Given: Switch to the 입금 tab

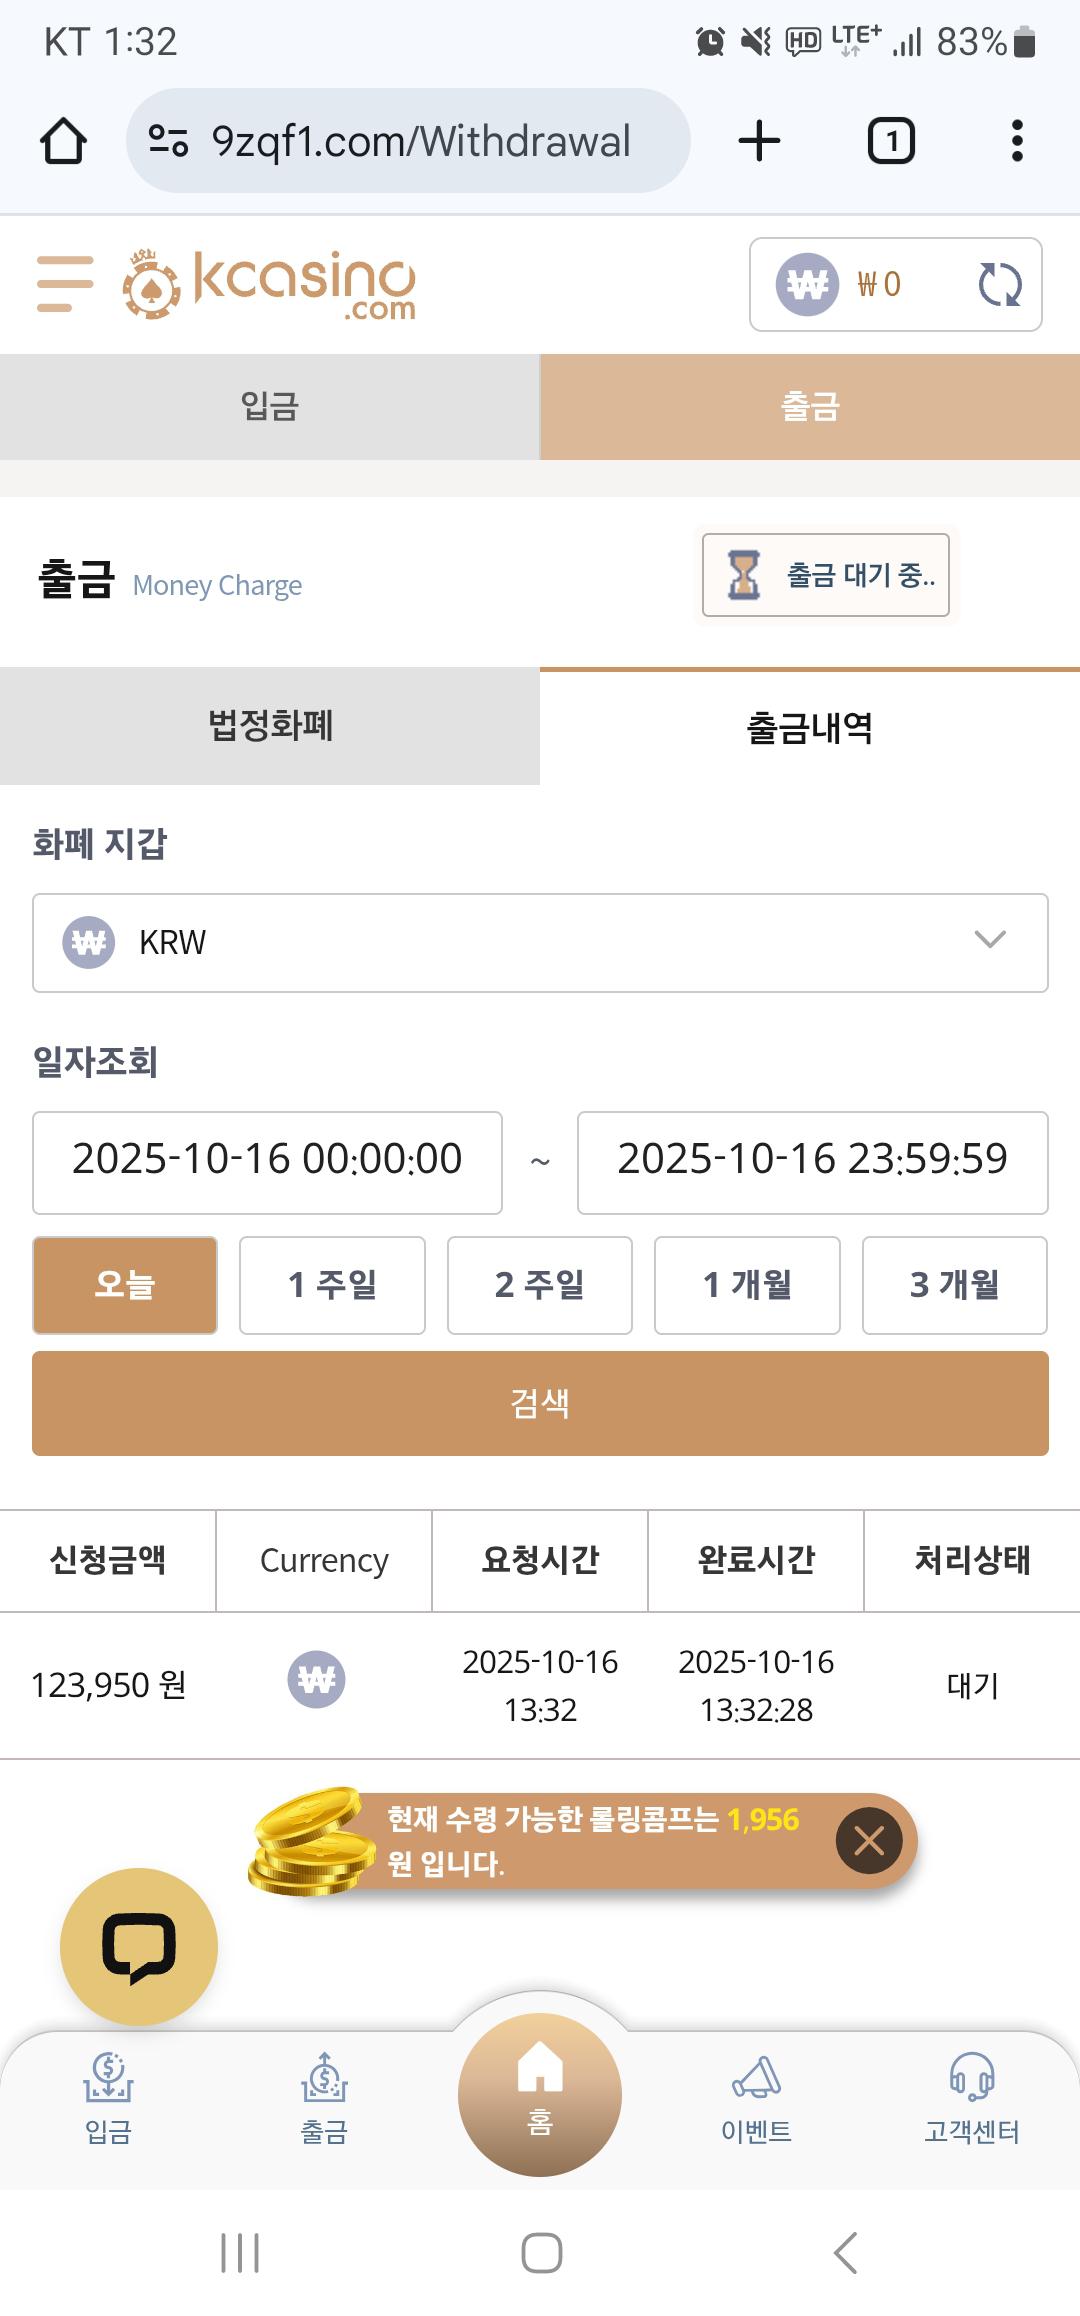Looking at the screenshot, I should (x=270, y=407).
